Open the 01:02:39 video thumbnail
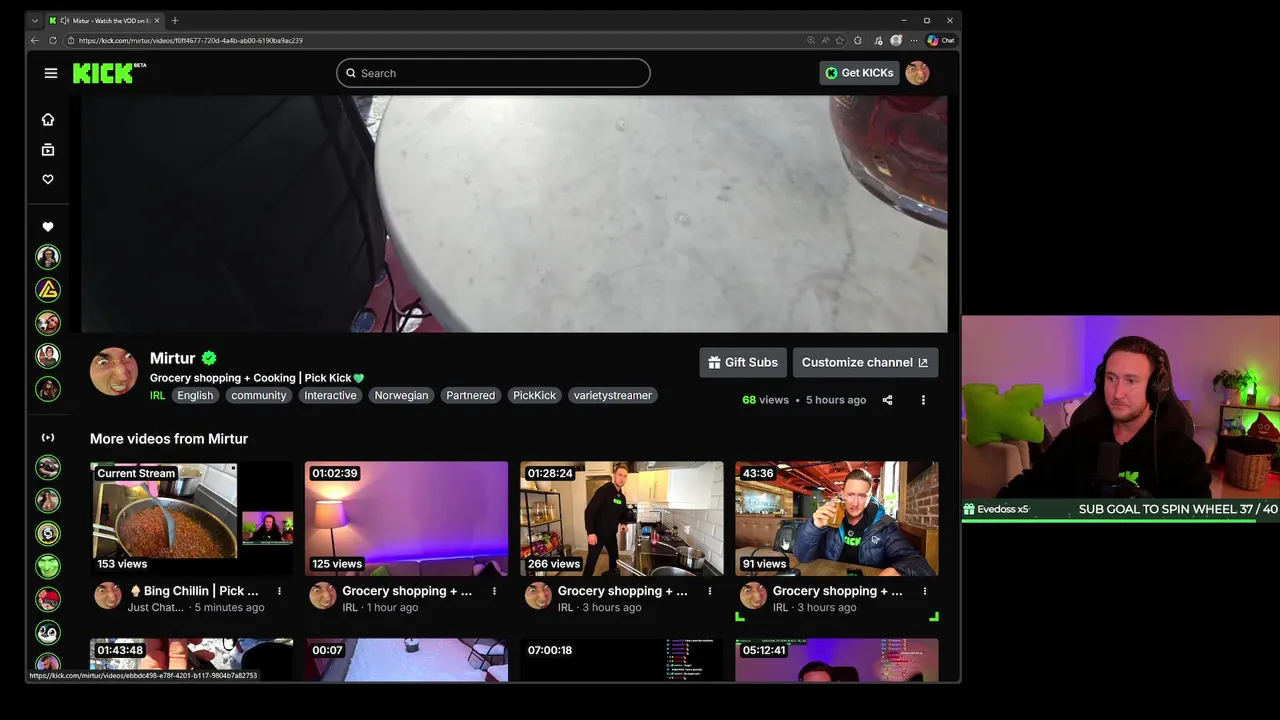Image resolution: width=1280 pixels, height=720 pixels. click(x=406, y=518)
